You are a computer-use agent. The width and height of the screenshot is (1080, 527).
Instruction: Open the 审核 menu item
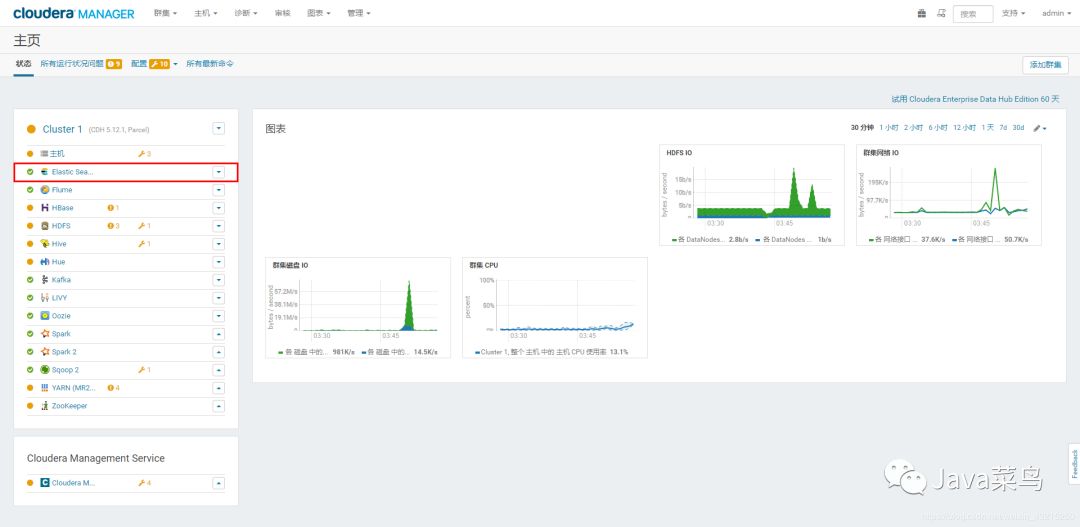pos(282,13)
